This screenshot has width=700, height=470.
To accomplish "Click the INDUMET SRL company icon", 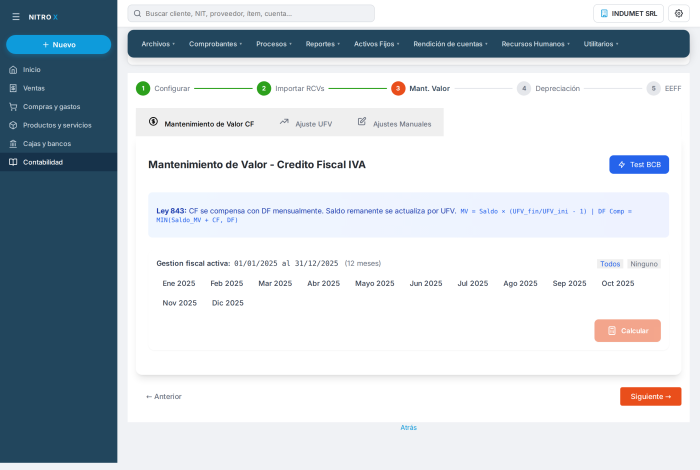I will click(604, 13).
